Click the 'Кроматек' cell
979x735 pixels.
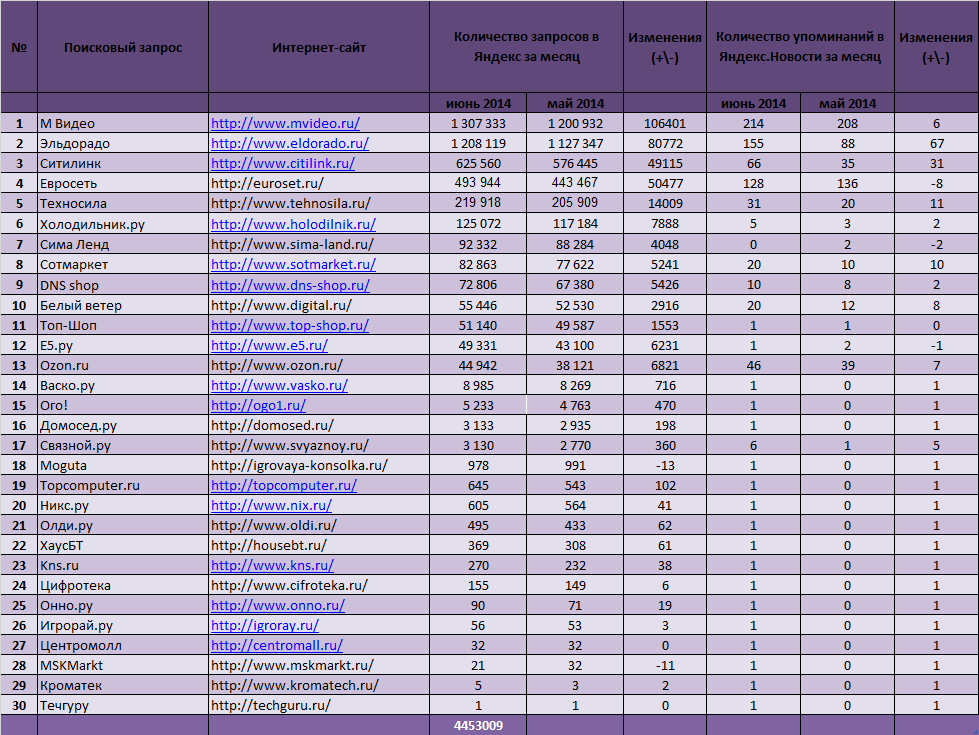pyautogui.click(x=123, y=685)
